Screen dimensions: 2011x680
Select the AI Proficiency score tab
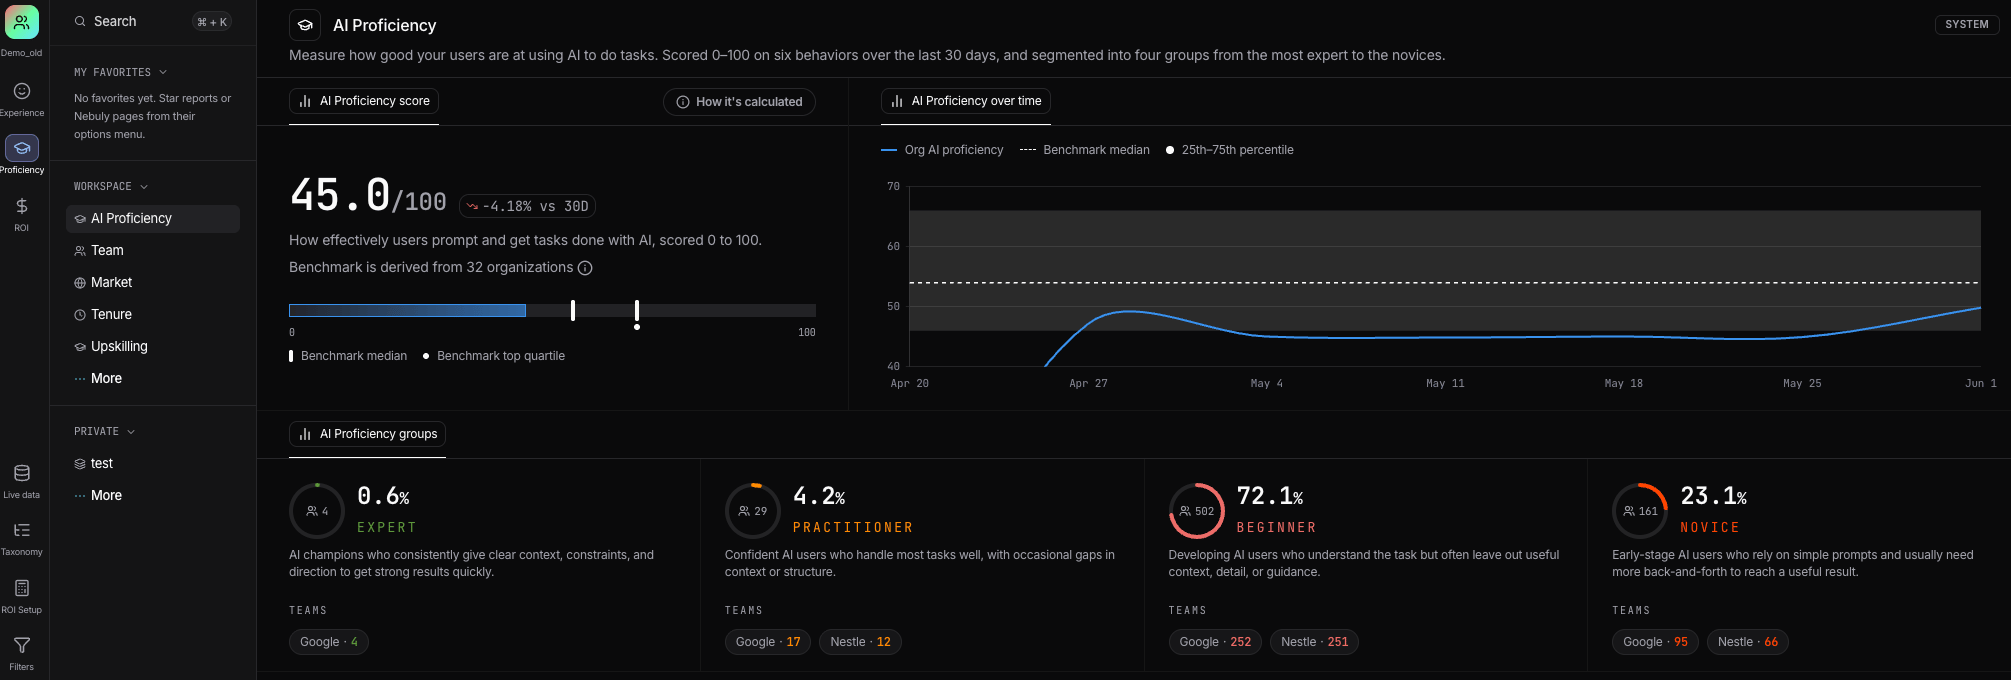point(364,101)
